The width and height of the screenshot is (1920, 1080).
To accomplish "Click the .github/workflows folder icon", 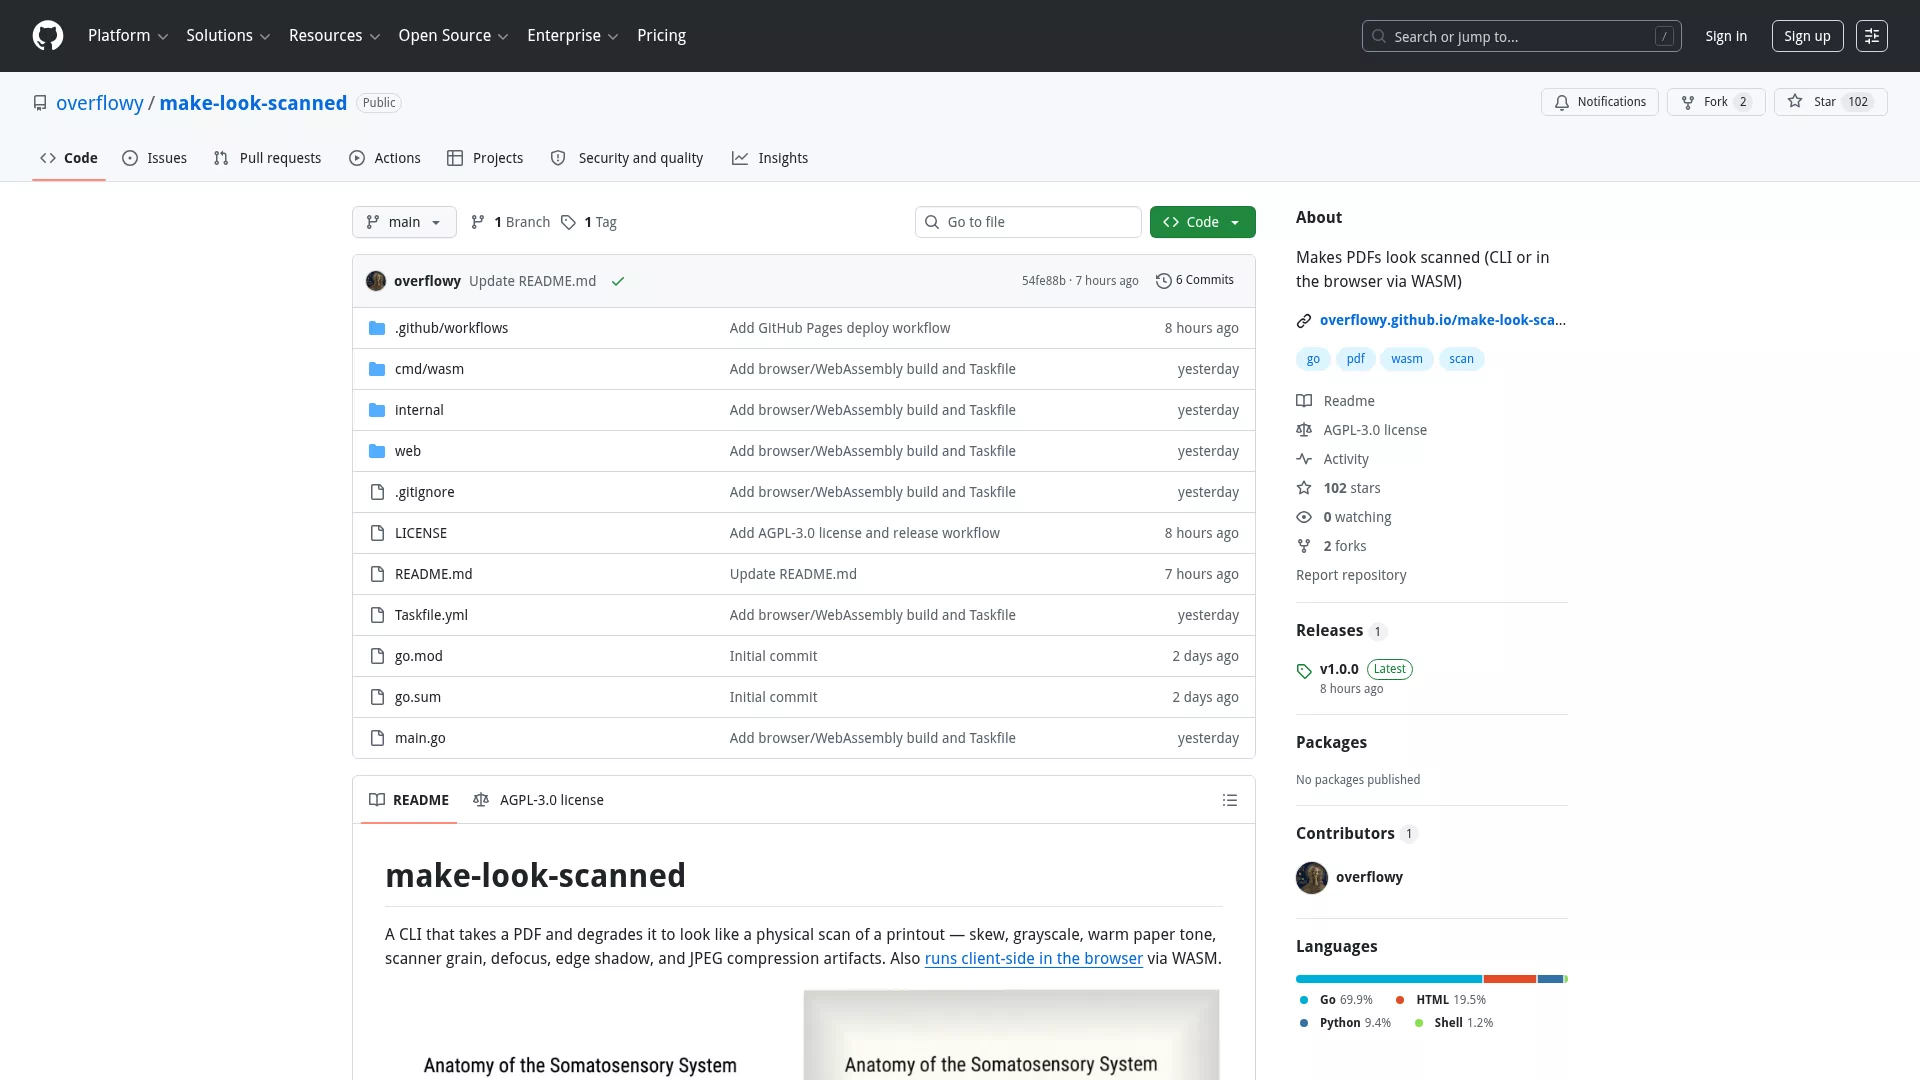I will coord(377,328).
